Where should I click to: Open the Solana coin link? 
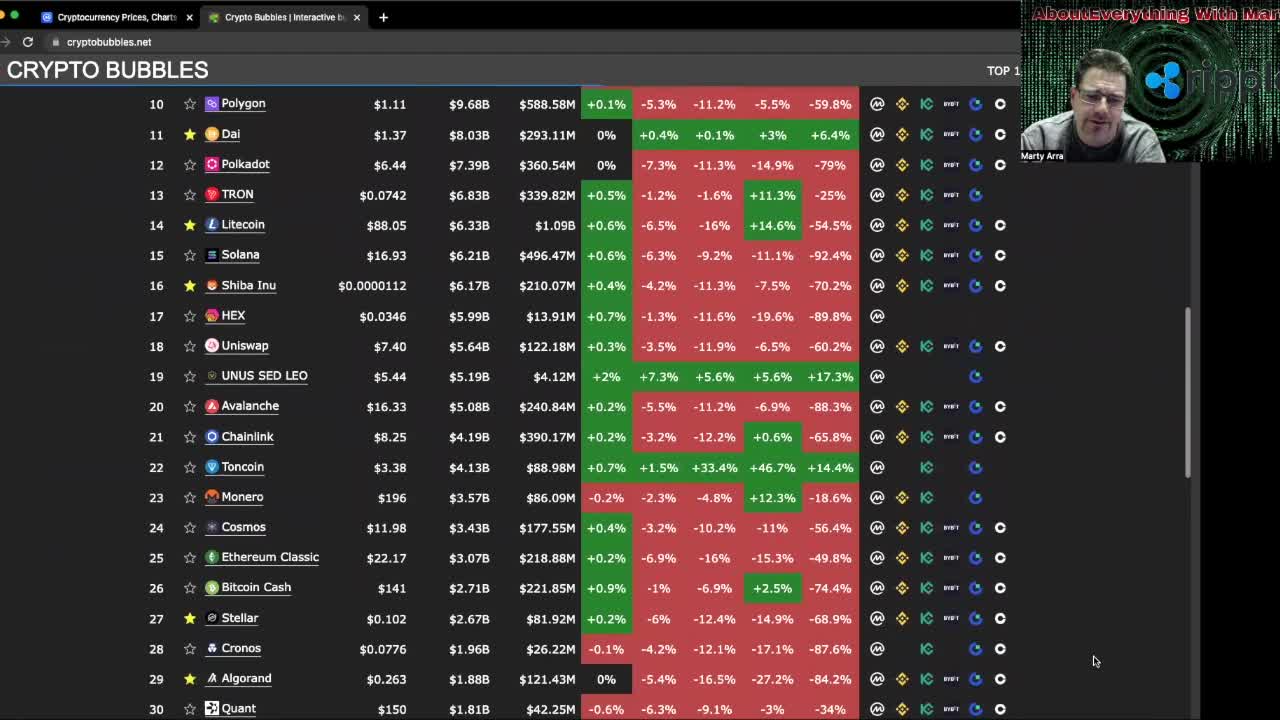(x=240, y=255)
